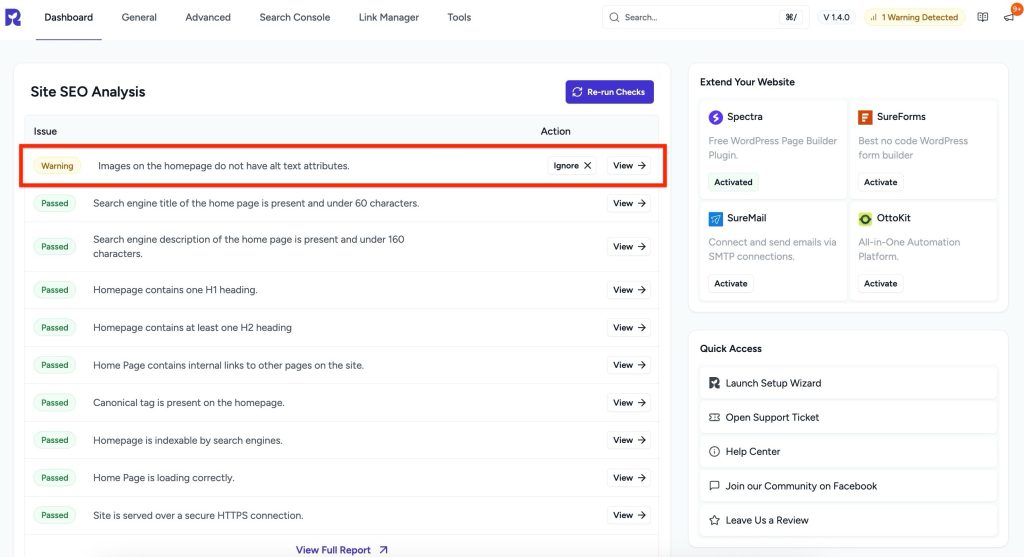Activate the SureForms plugin

click(x=880, y=182)
